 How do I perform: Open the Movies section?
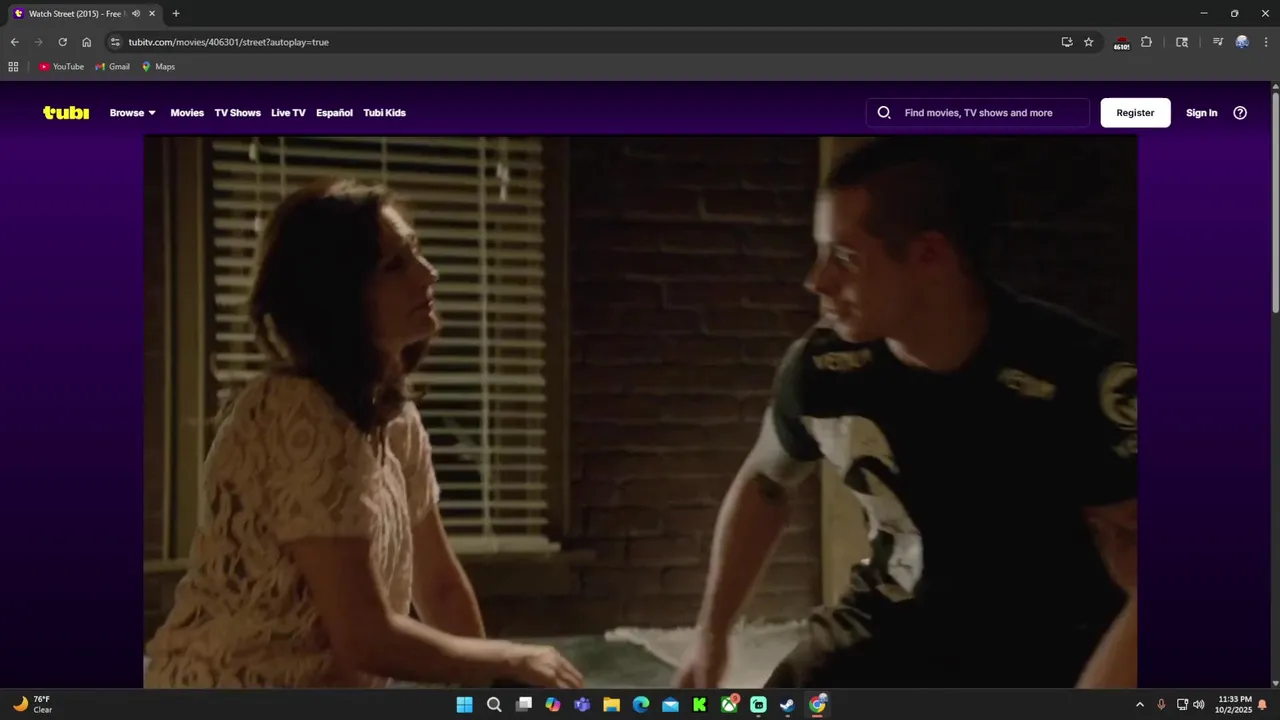click(187, 113)
